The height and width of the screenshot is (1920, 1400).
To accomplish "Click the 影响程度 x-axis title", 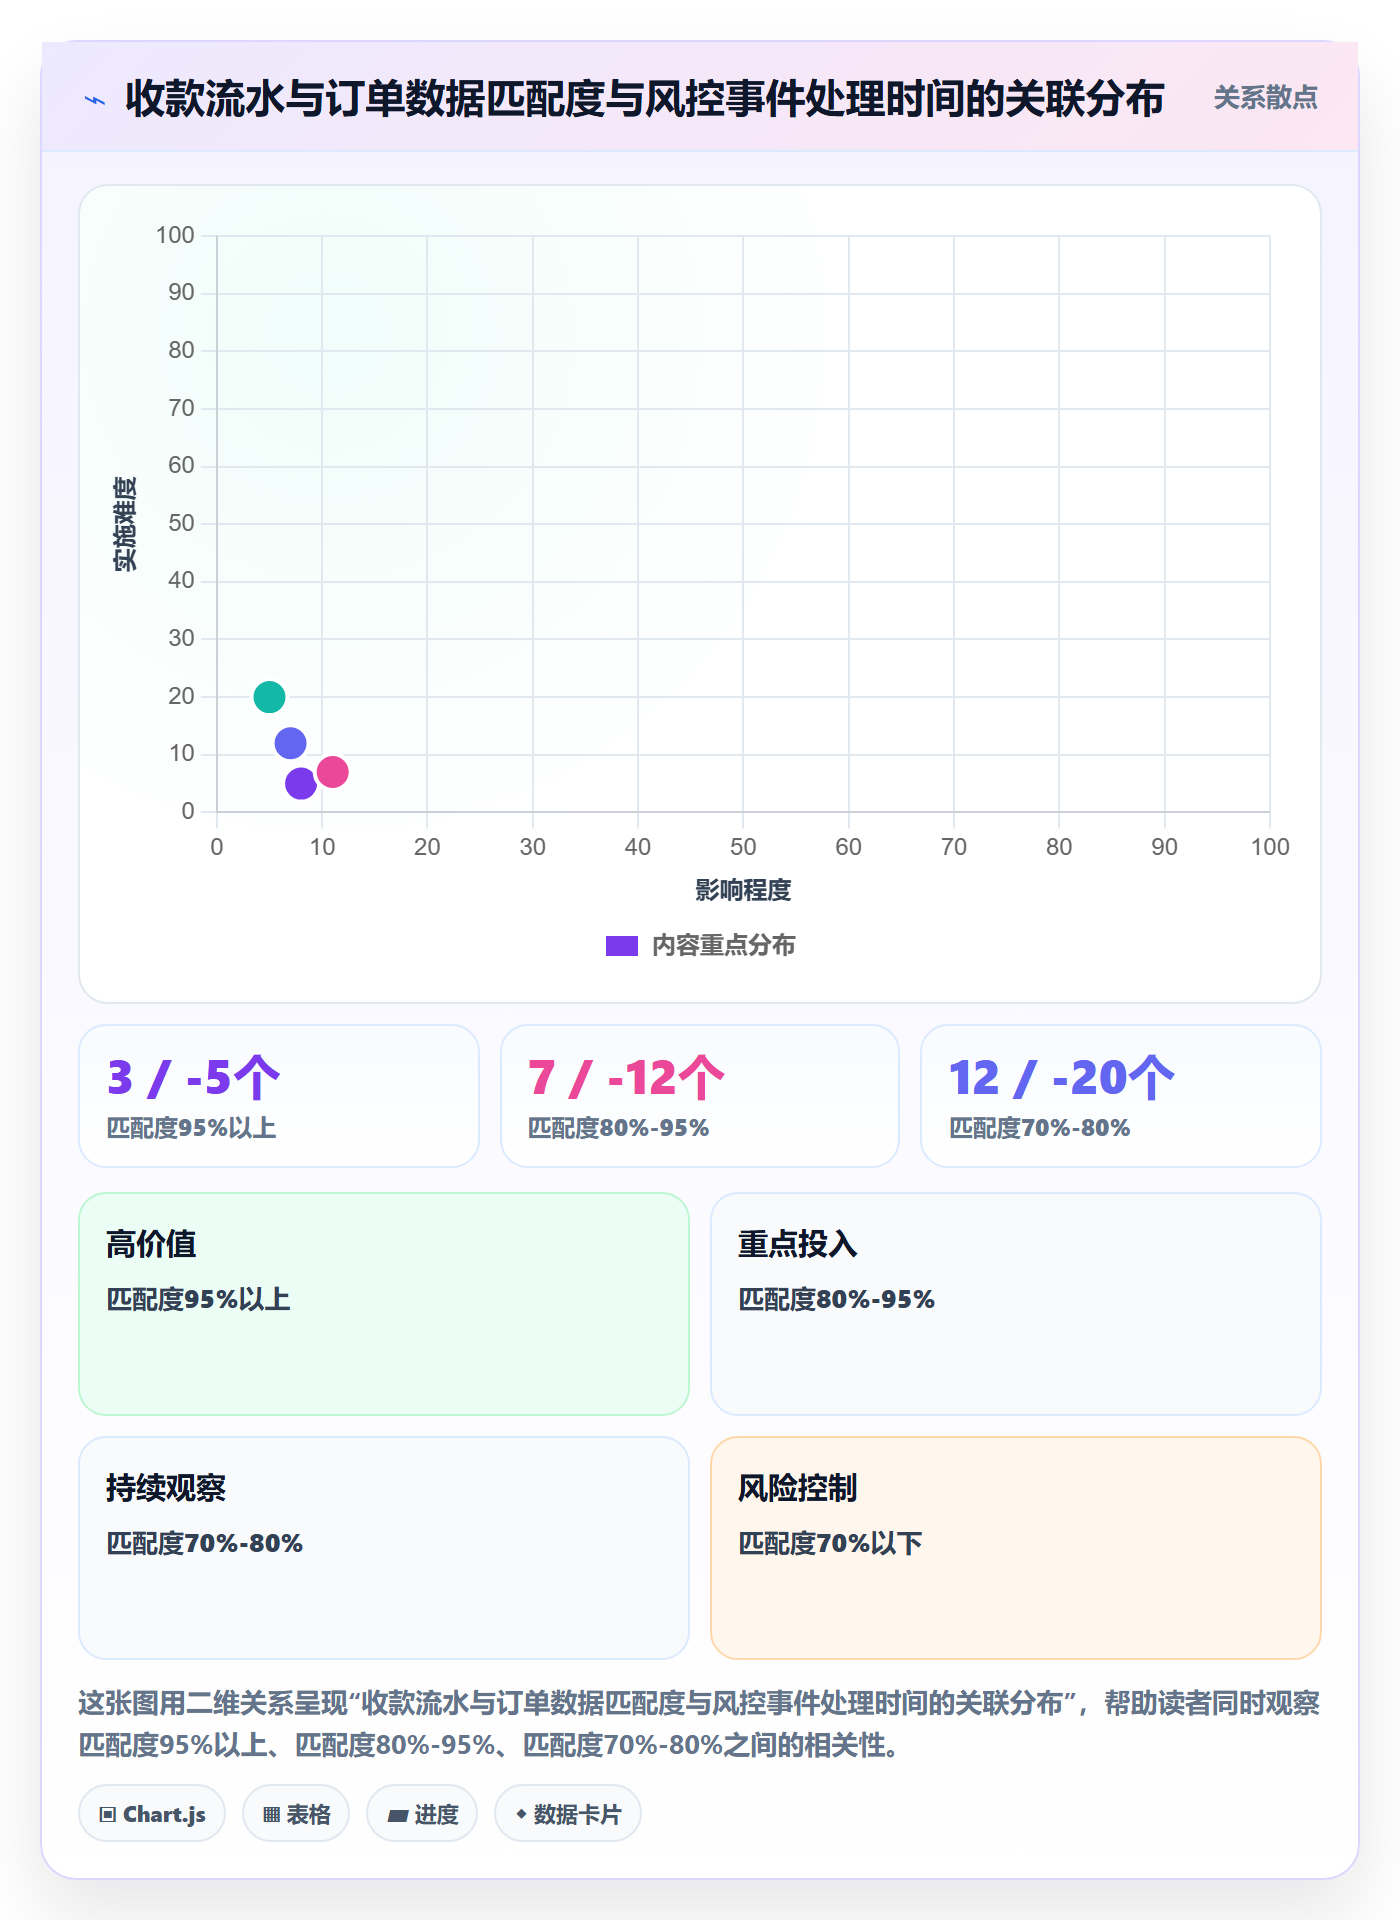I will pyautogui.click(x=743, y=890).
